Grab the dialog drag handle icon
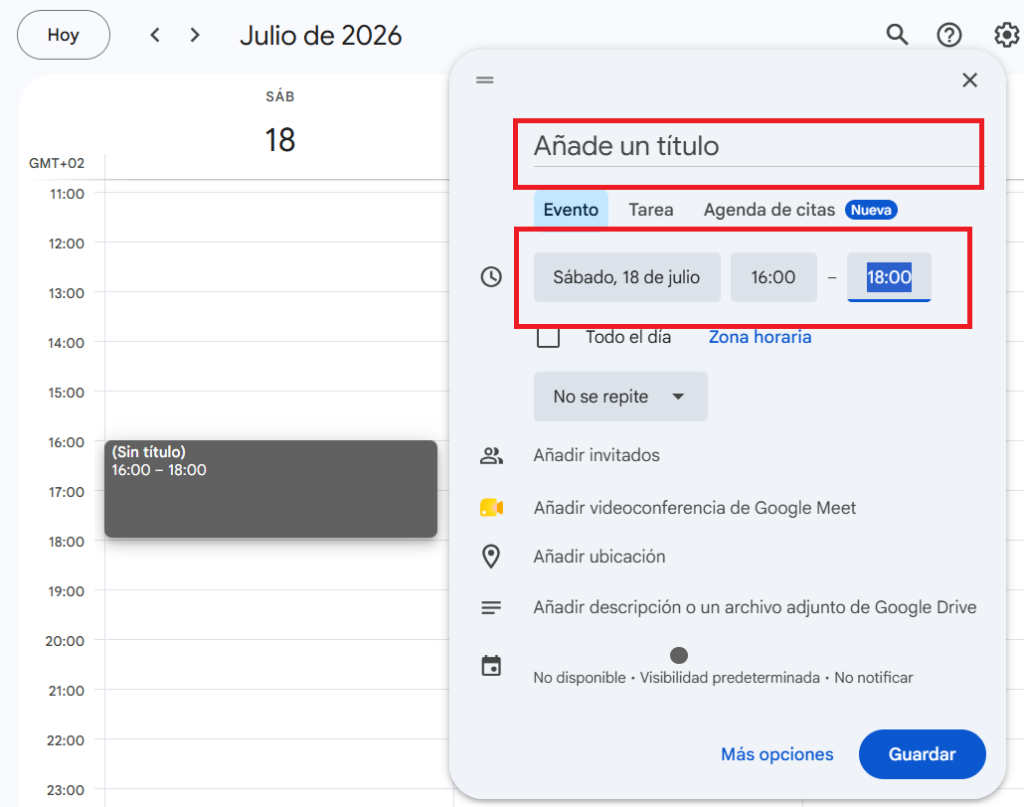 pyautogui.click(x=485, y=80)
